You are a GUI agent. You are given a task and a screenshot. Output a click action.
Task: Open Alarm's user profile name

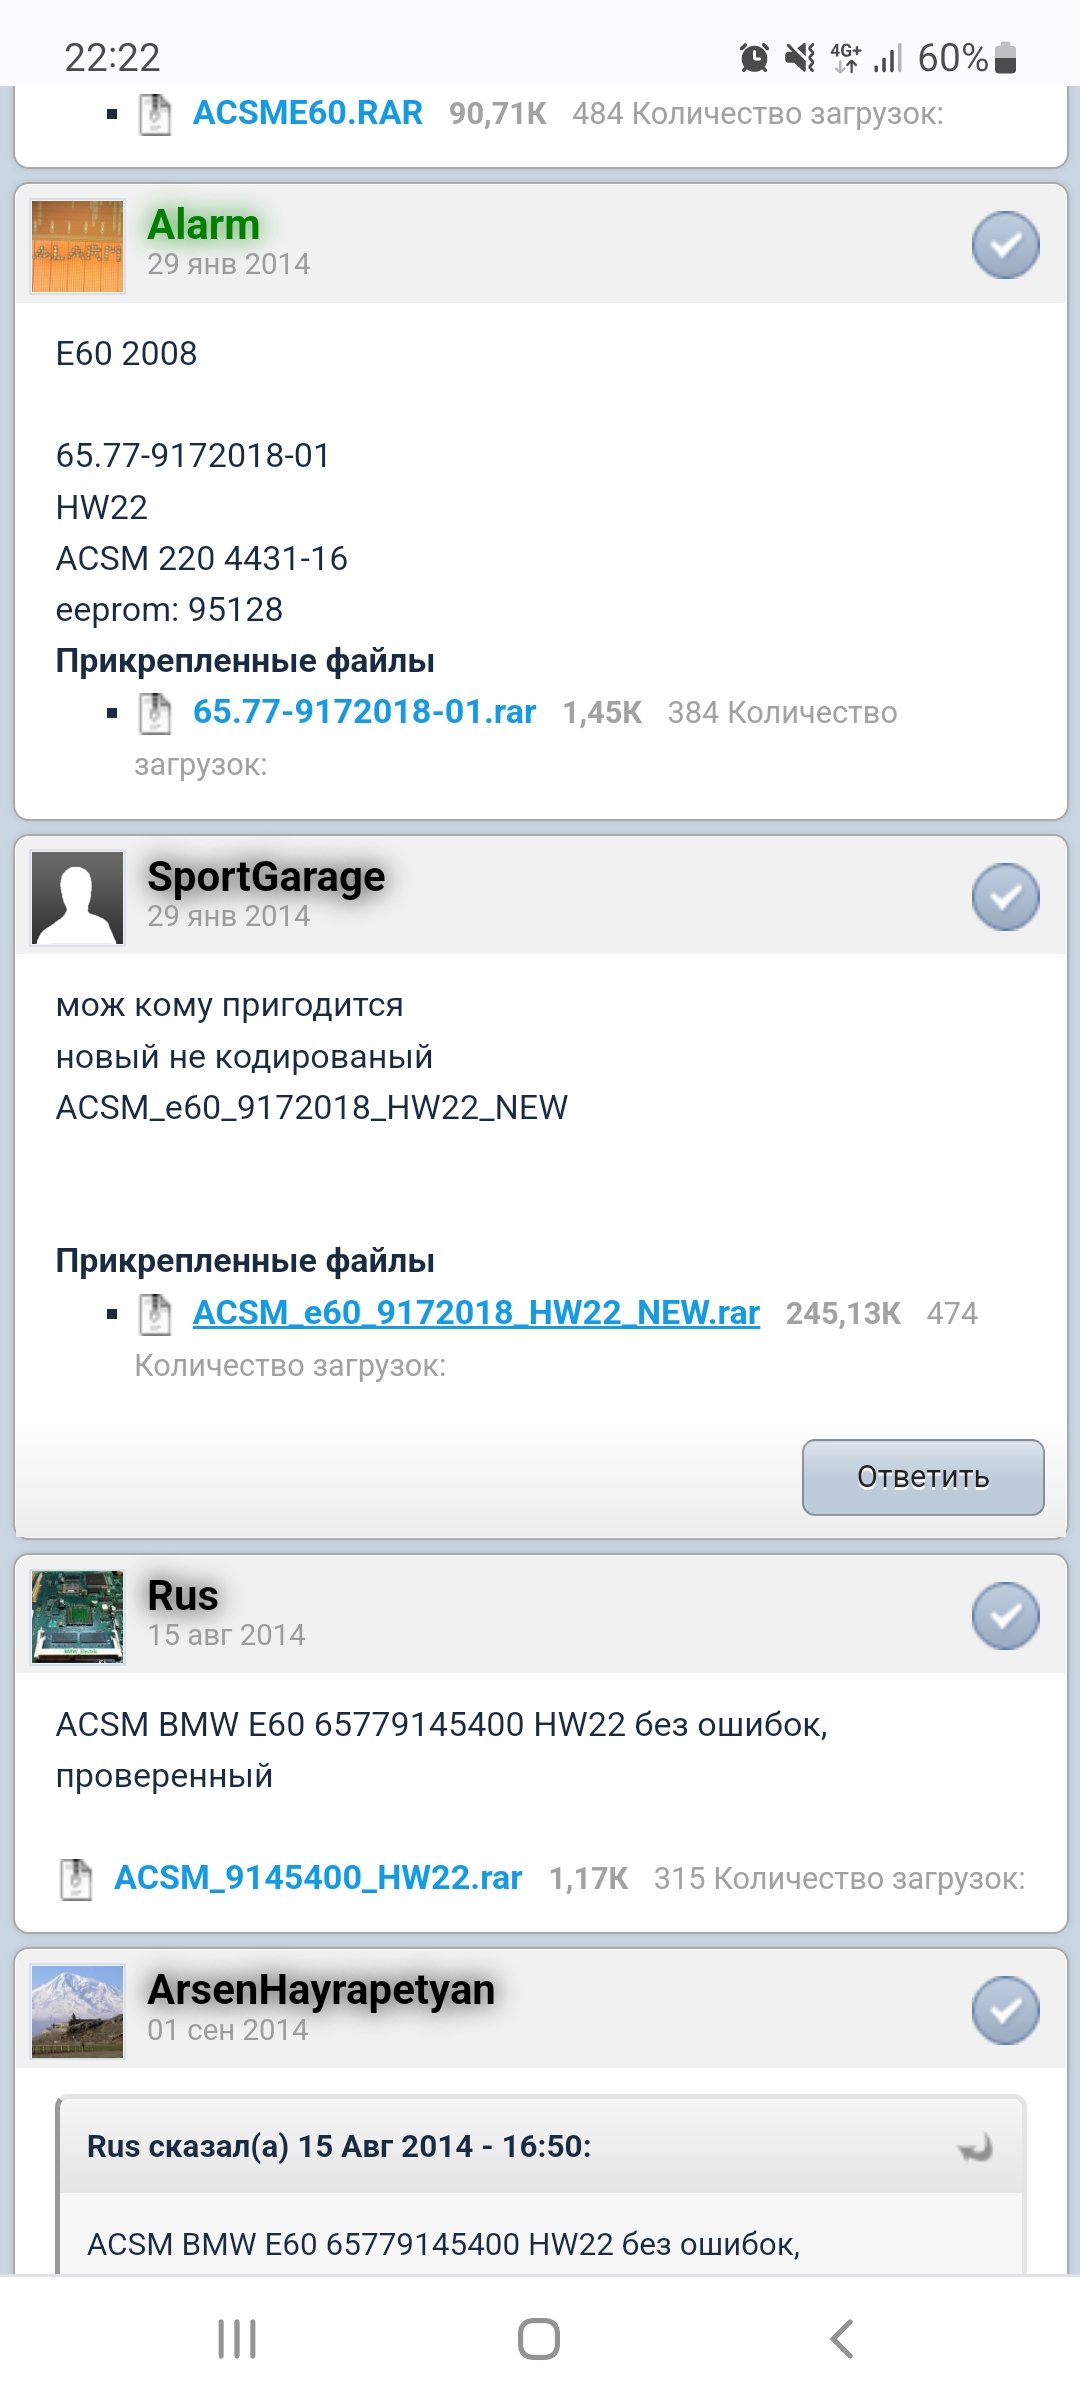point(204,225)
